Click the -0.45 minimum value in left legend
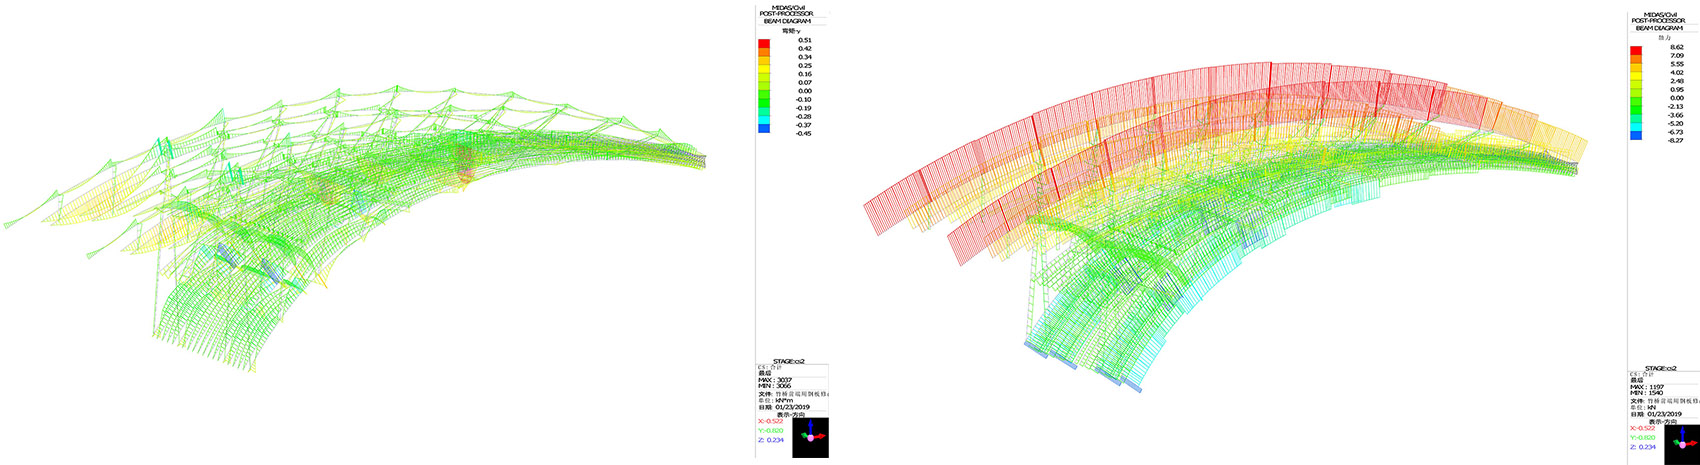 click(803, 133)
